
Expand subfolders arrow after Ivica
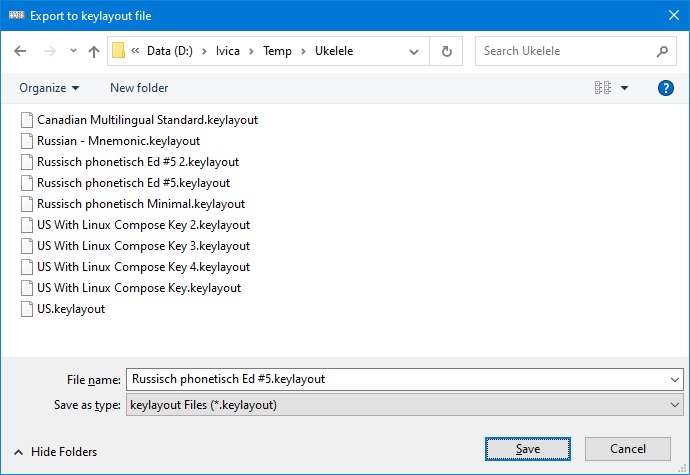pos(251,52)
